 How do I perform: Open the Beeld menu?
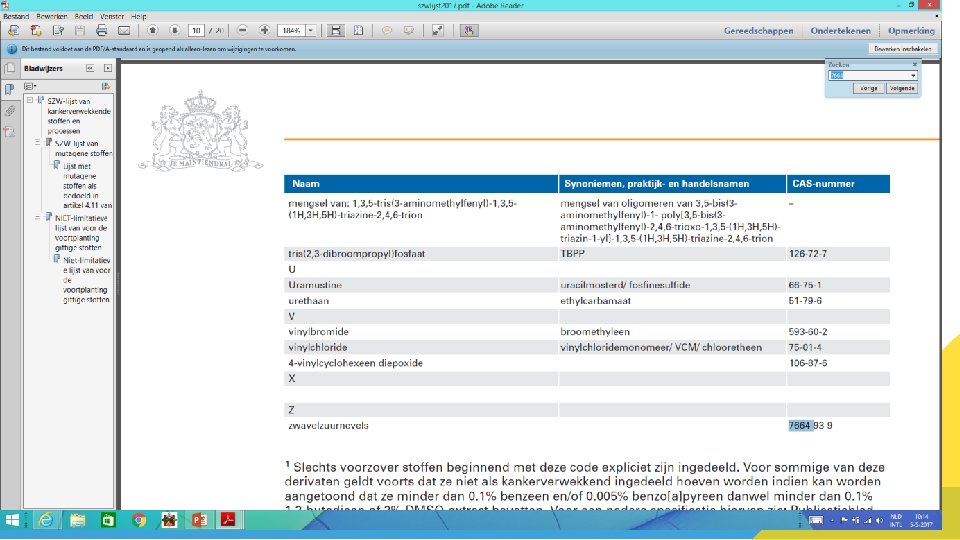84,17
